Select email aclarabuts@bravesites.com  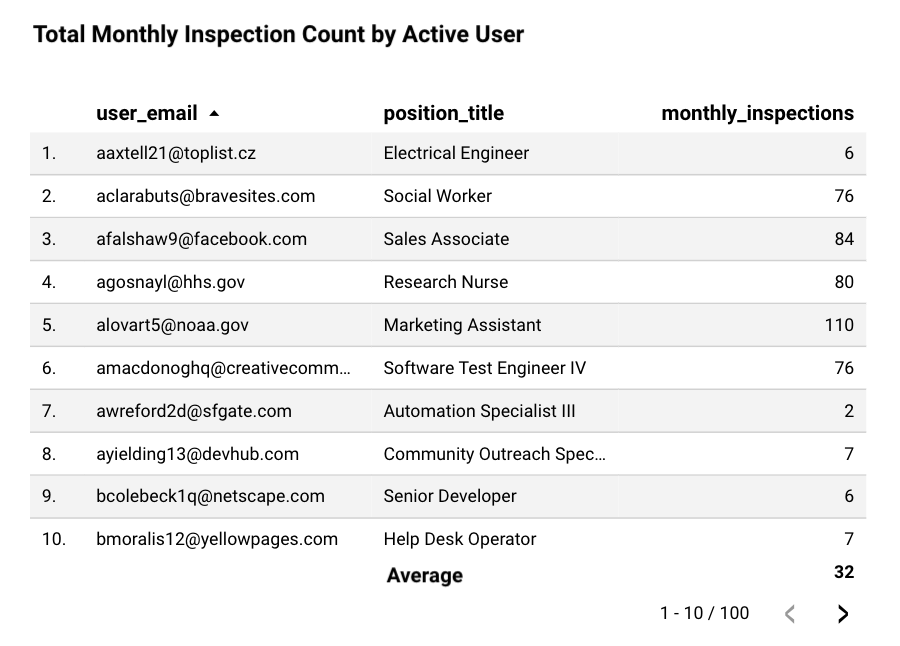point(205,196)
